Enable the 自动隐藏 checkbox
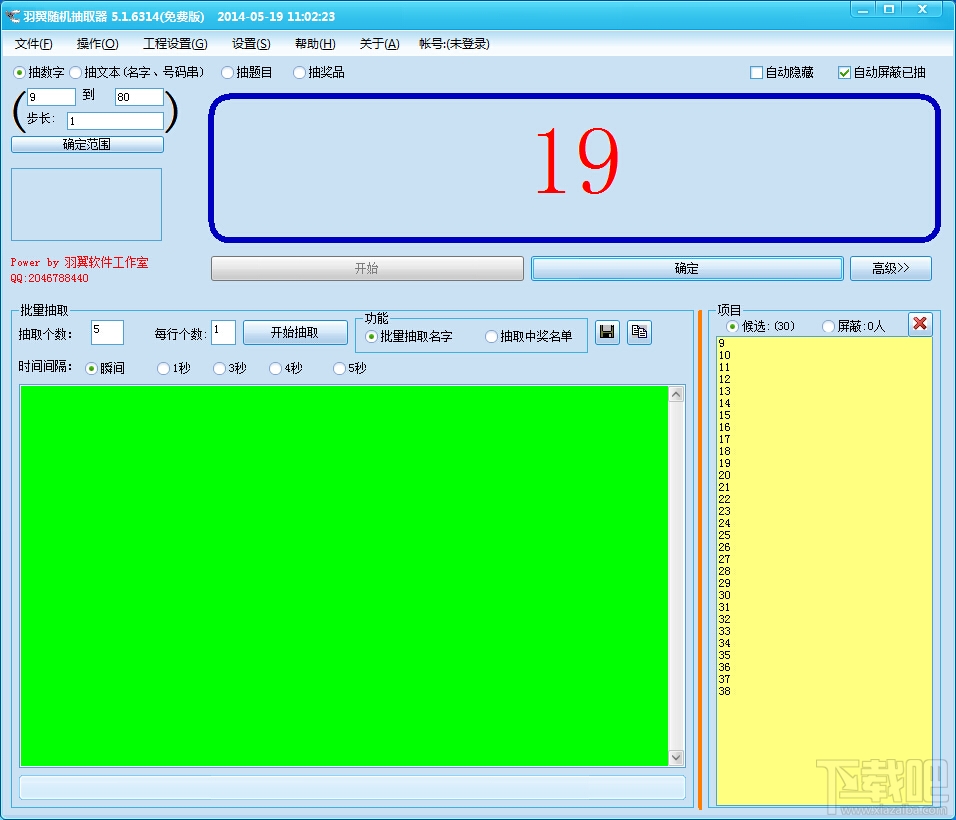 [757, 72]
